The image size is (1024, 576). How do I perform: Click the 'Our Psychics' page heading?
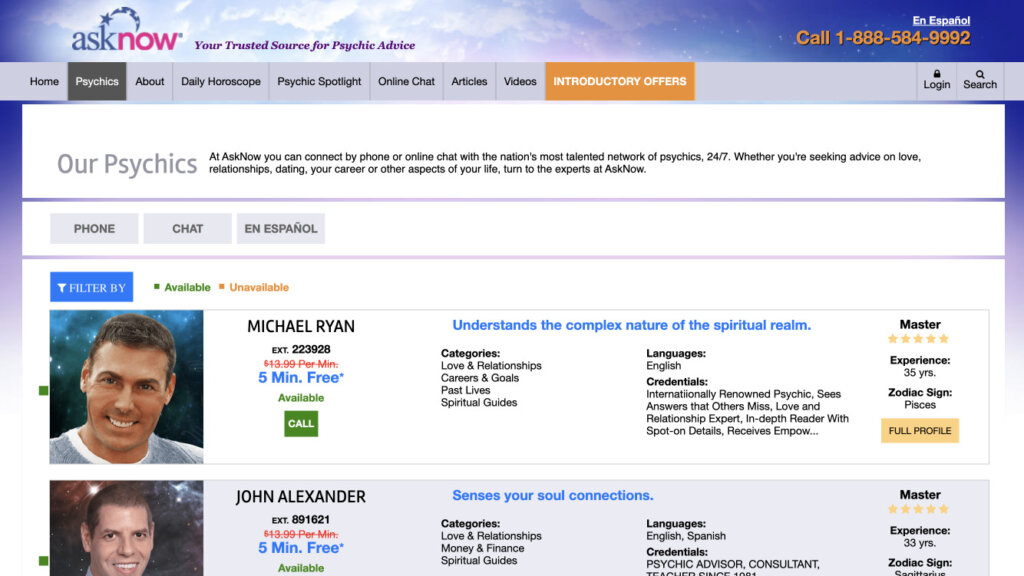tap(127, 164)
